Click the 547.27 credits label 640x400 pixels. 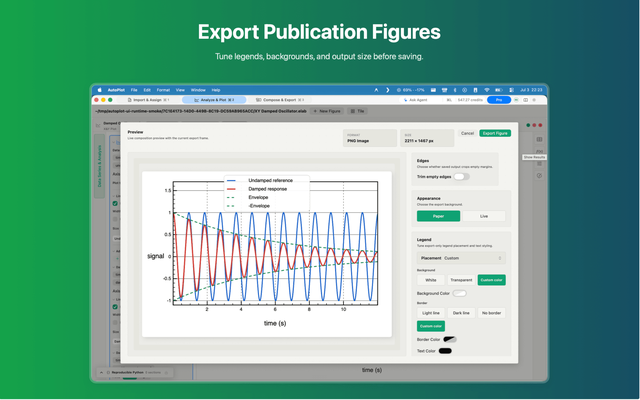[470, 100]
